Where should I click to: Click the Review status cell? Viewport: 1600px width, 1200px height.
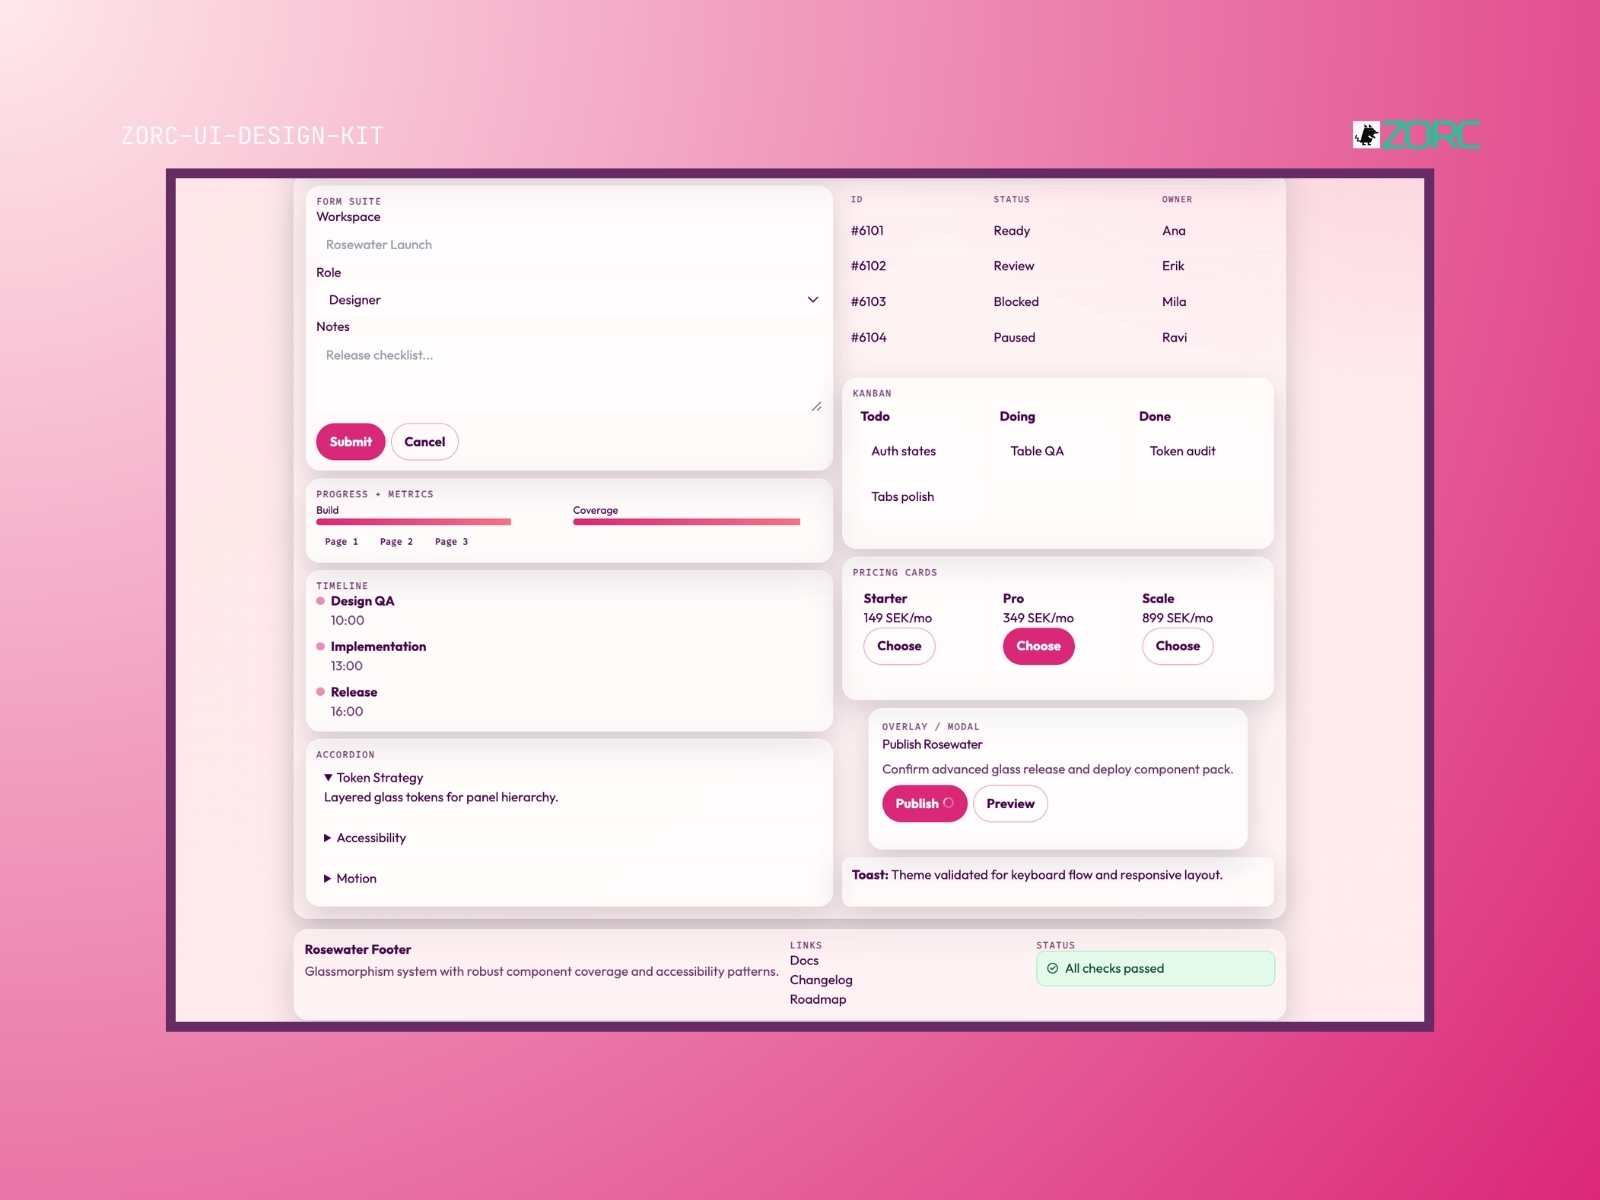(1014, 266)
